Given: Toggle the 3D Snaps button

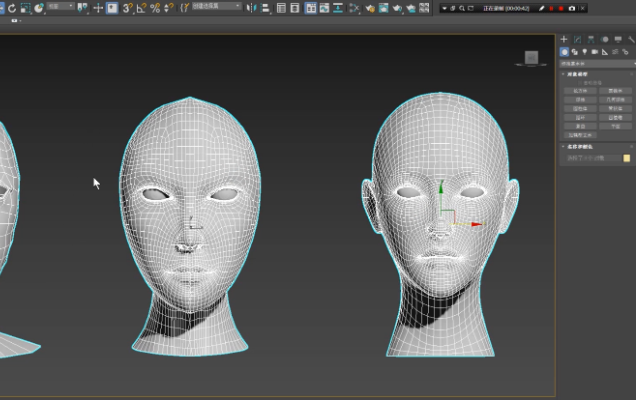Looking at the screenshot, I should (x=127, y=8).
